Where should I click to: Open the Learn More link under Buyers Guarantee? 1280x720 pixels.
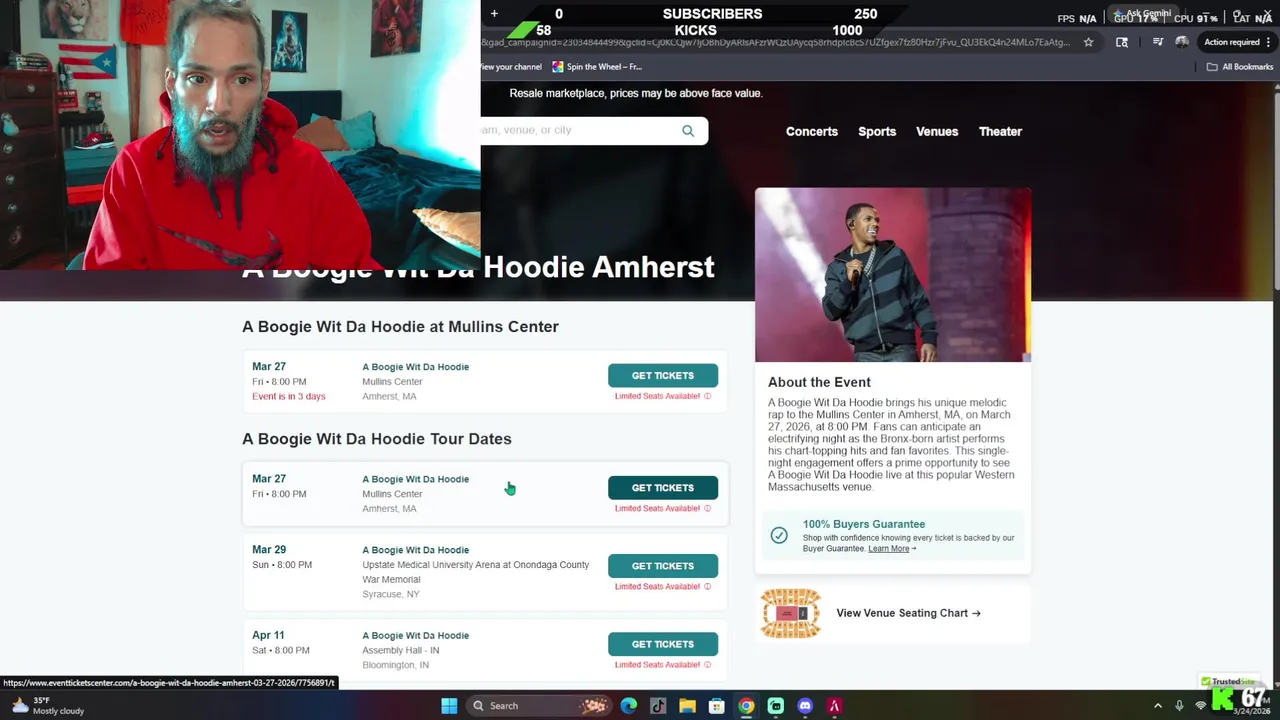(x=891, y=548)
